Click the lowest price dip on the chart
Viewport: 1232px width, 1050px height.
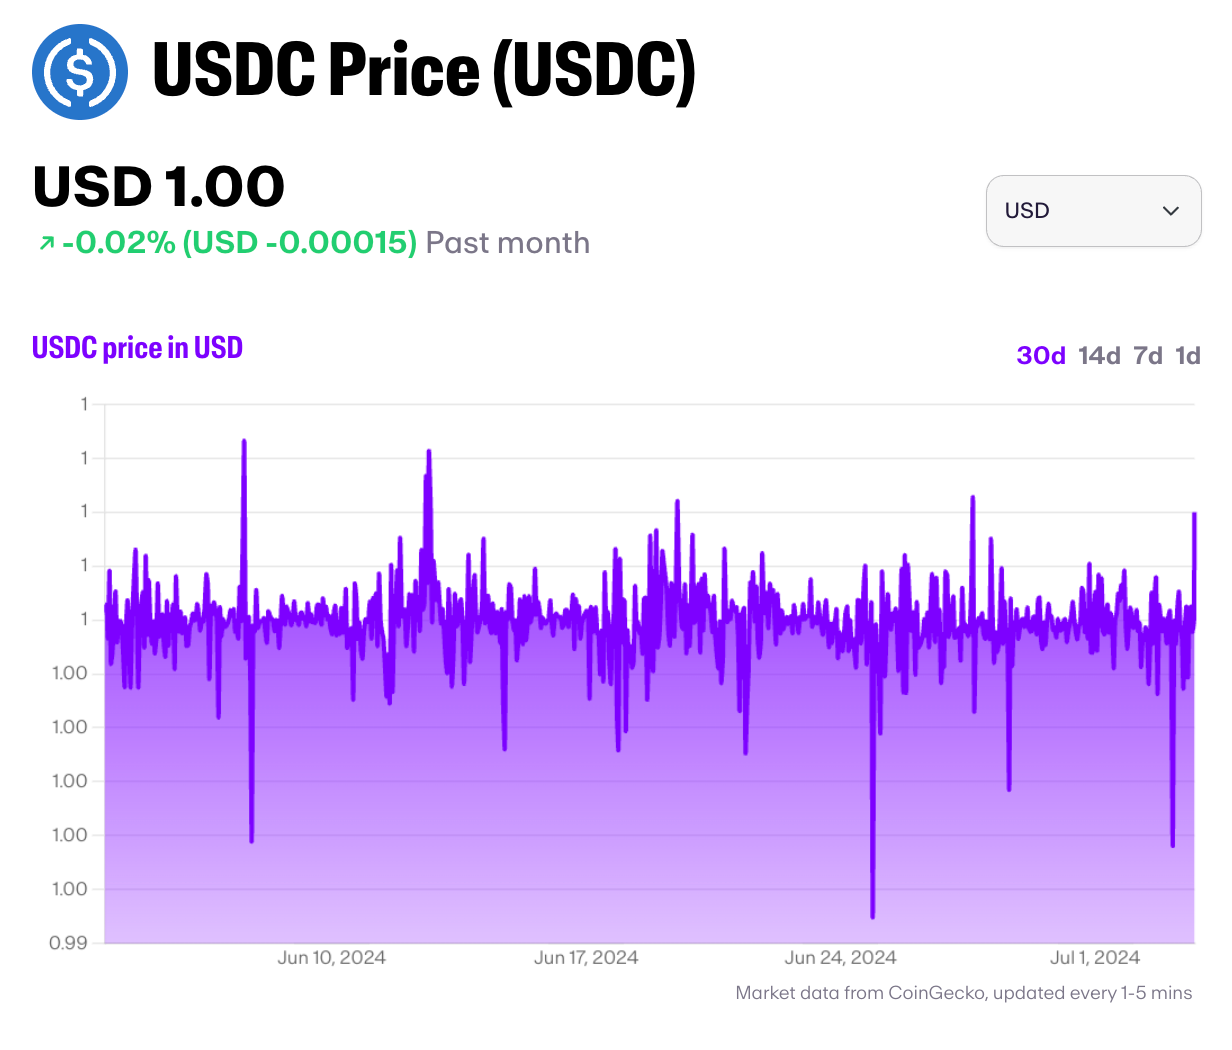[x=873, y=916]
